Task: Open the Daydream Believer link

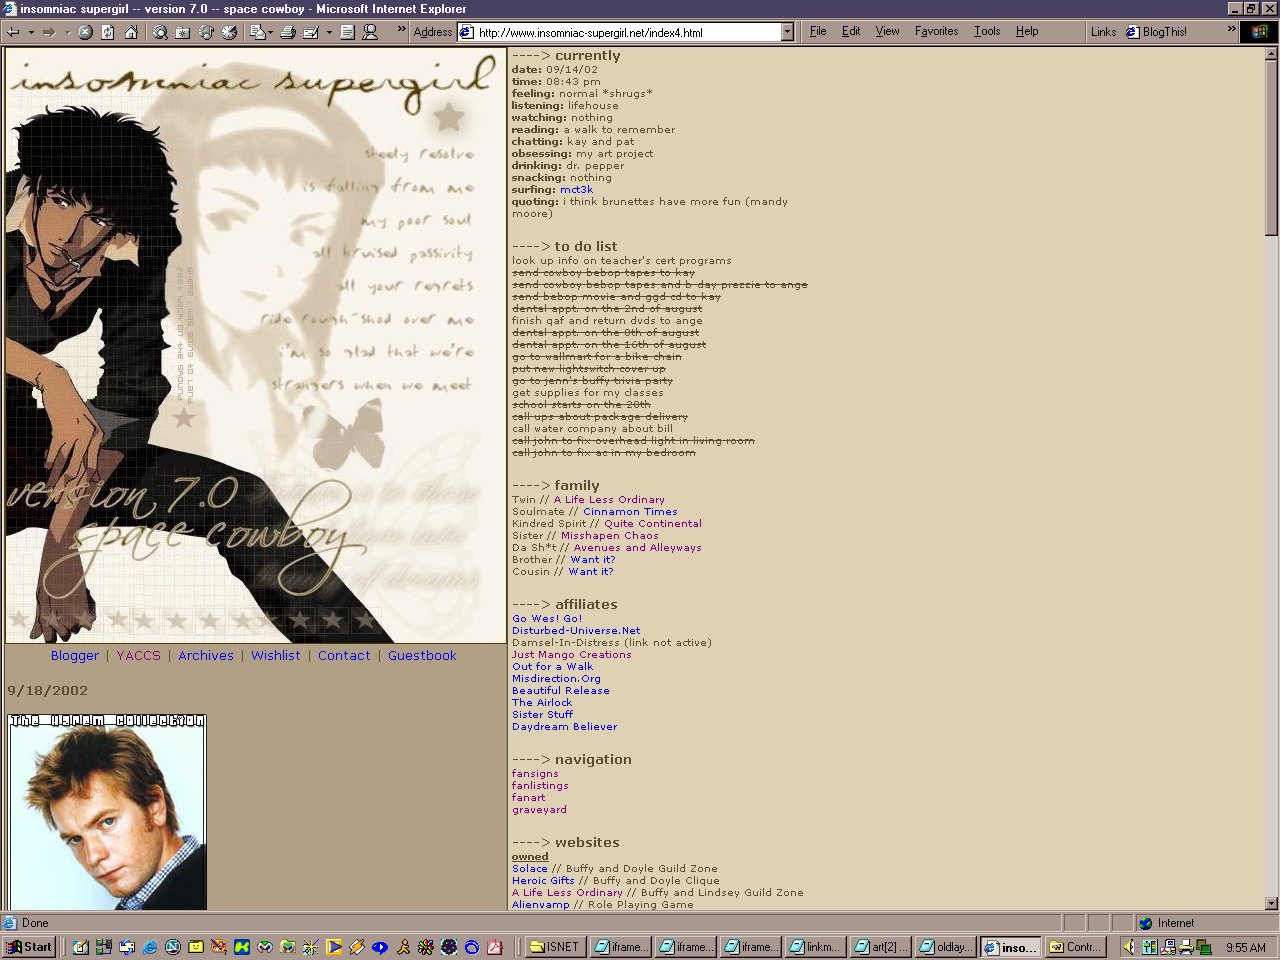Action: coord(565,727)
